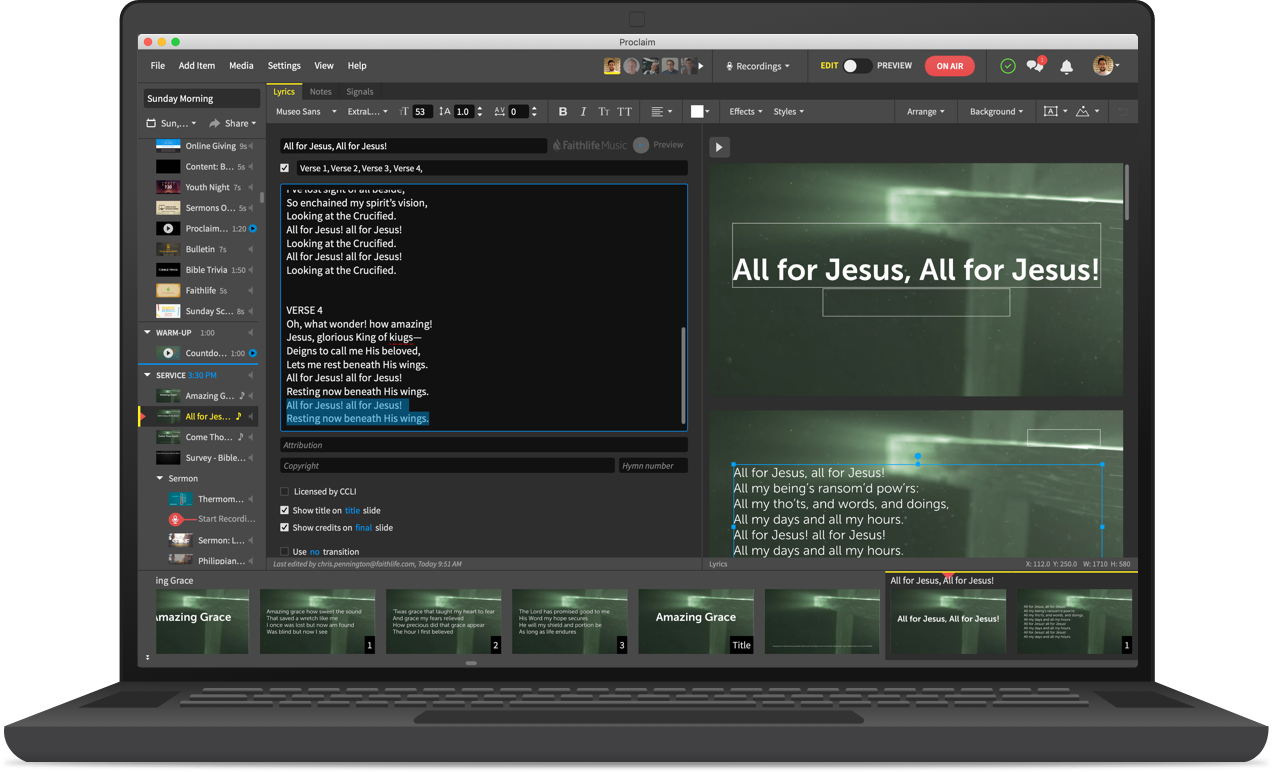
Task: Collapse the SERVICE section
Action: coord(148,375)
